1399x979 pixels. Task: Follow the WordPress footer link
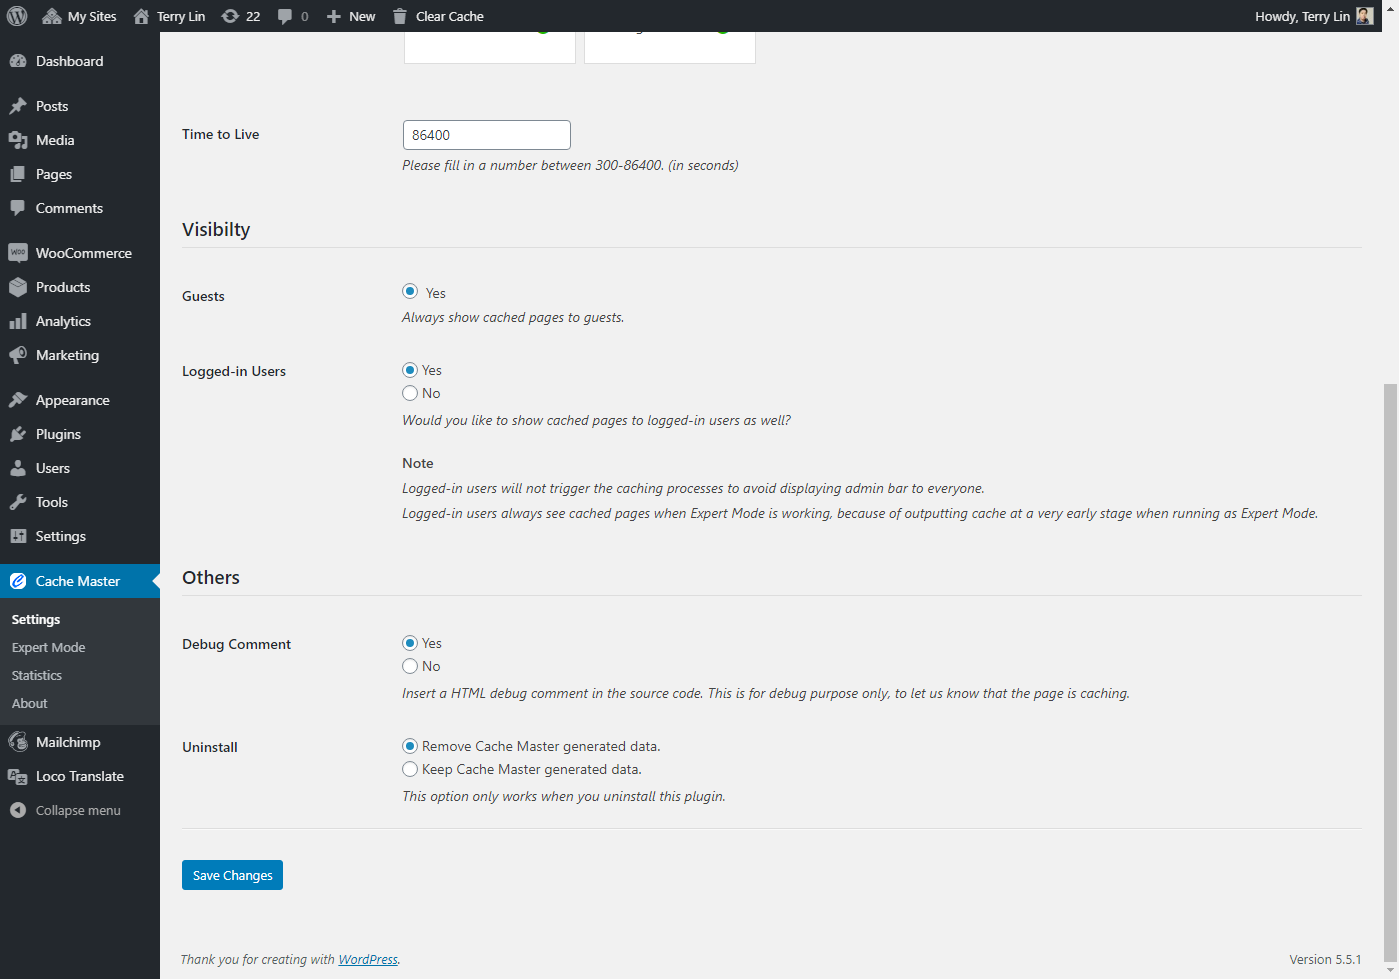[368, 959]
